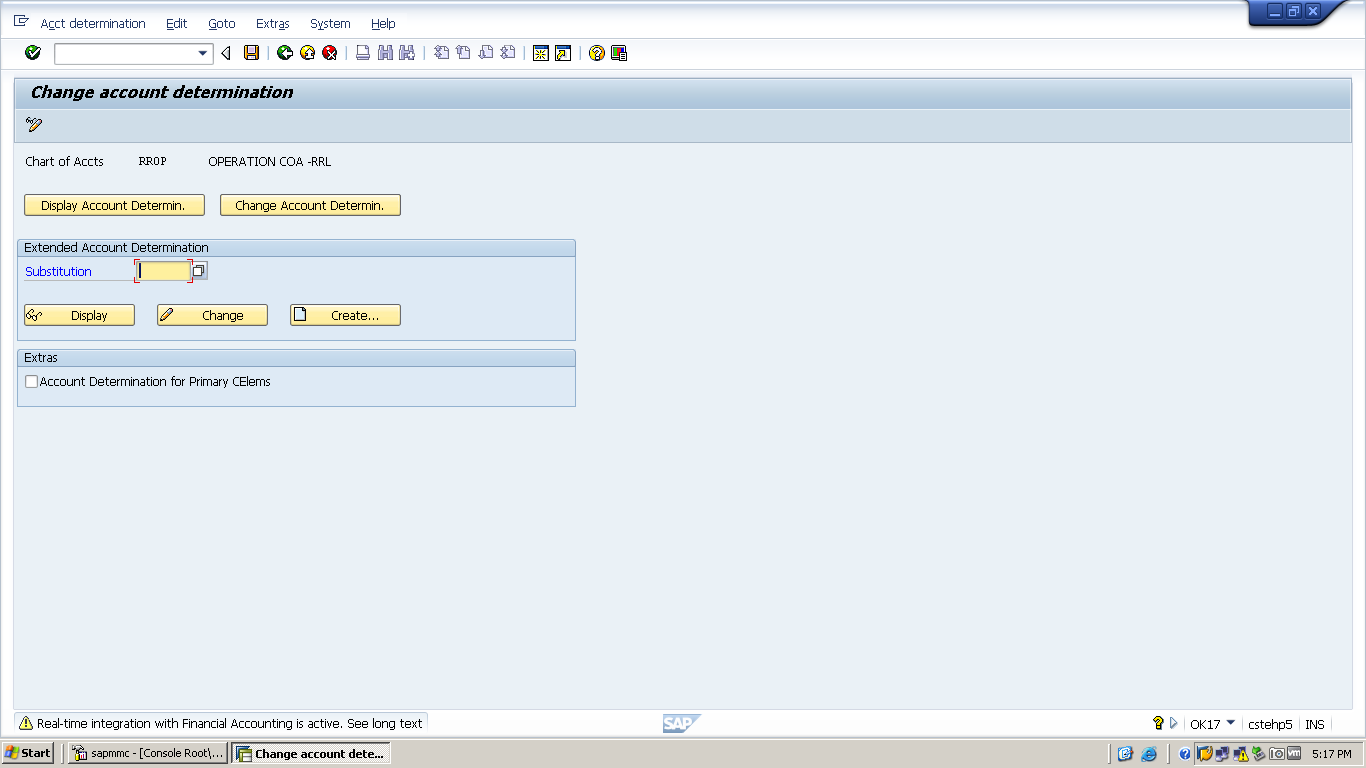
Task: Open the Edit menu
Action: click(x=177, y=23)
